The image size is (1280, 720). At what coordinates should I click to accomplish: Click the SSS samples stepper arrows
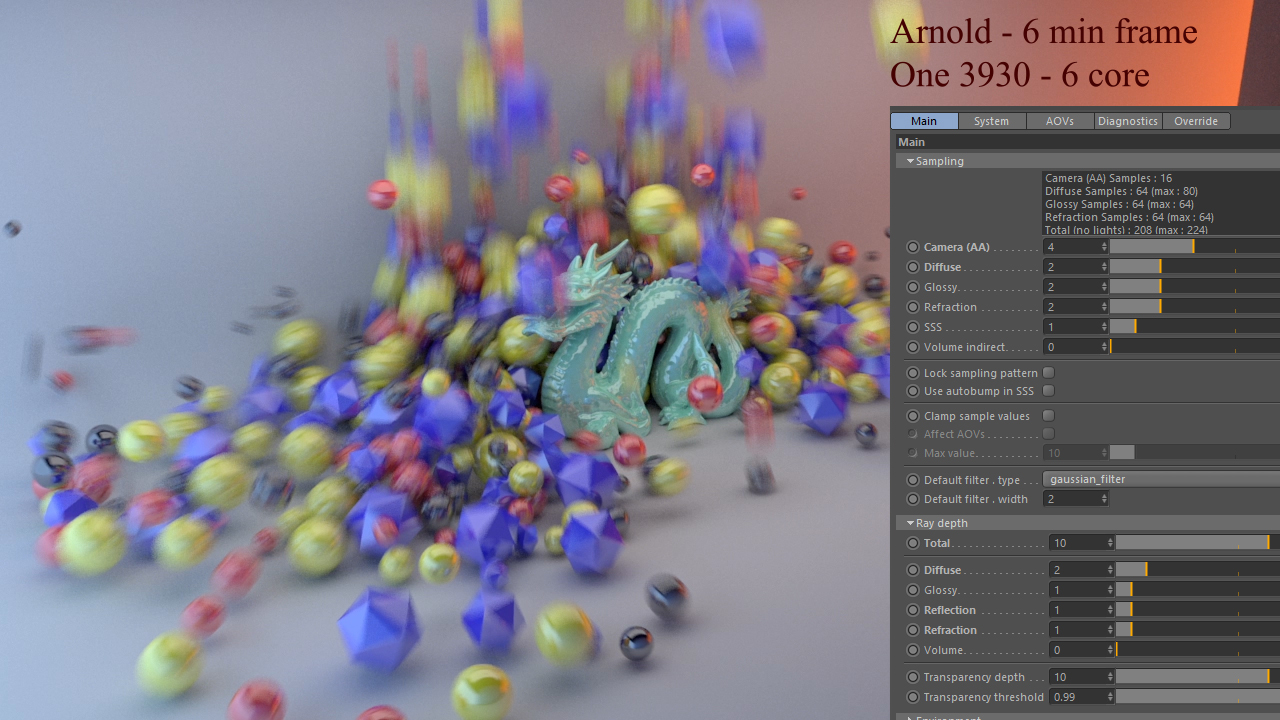point(1104,327)
